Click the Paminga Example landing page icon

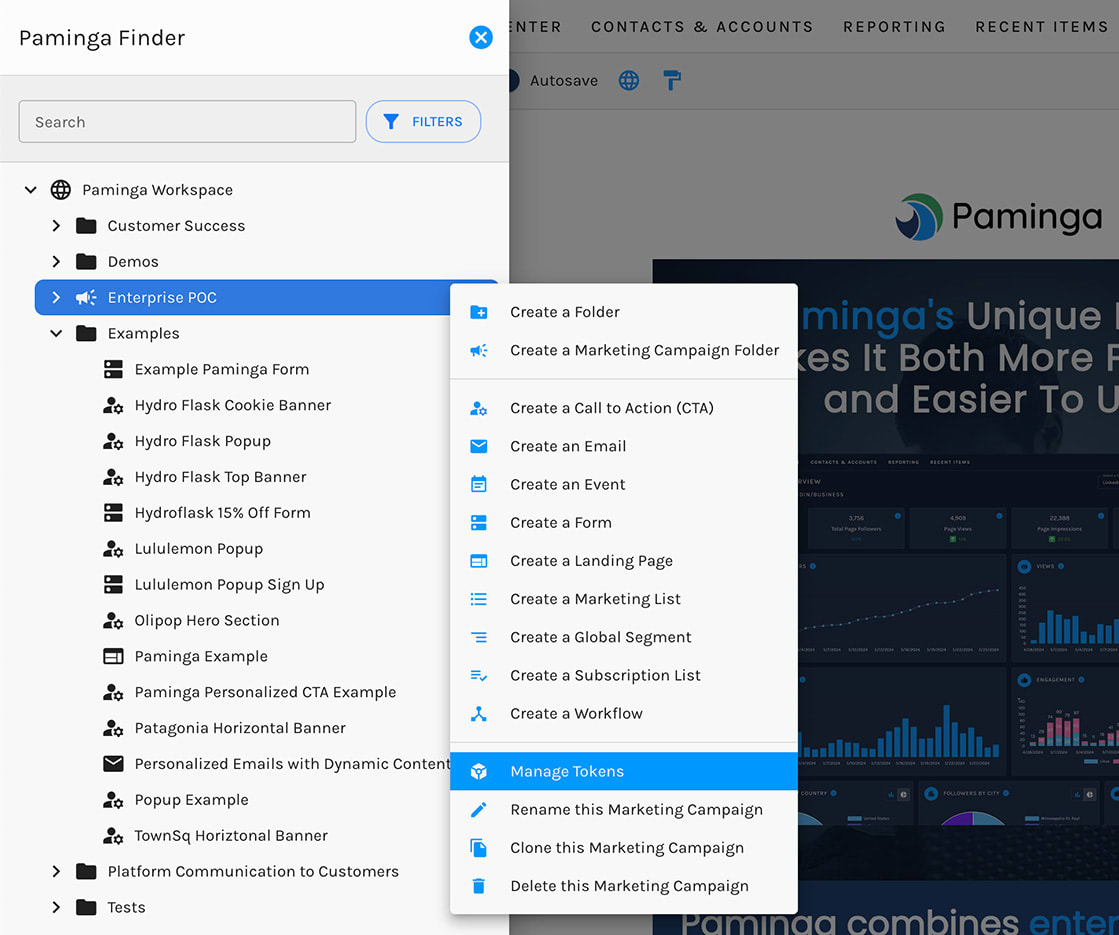[x=113, y=656]
